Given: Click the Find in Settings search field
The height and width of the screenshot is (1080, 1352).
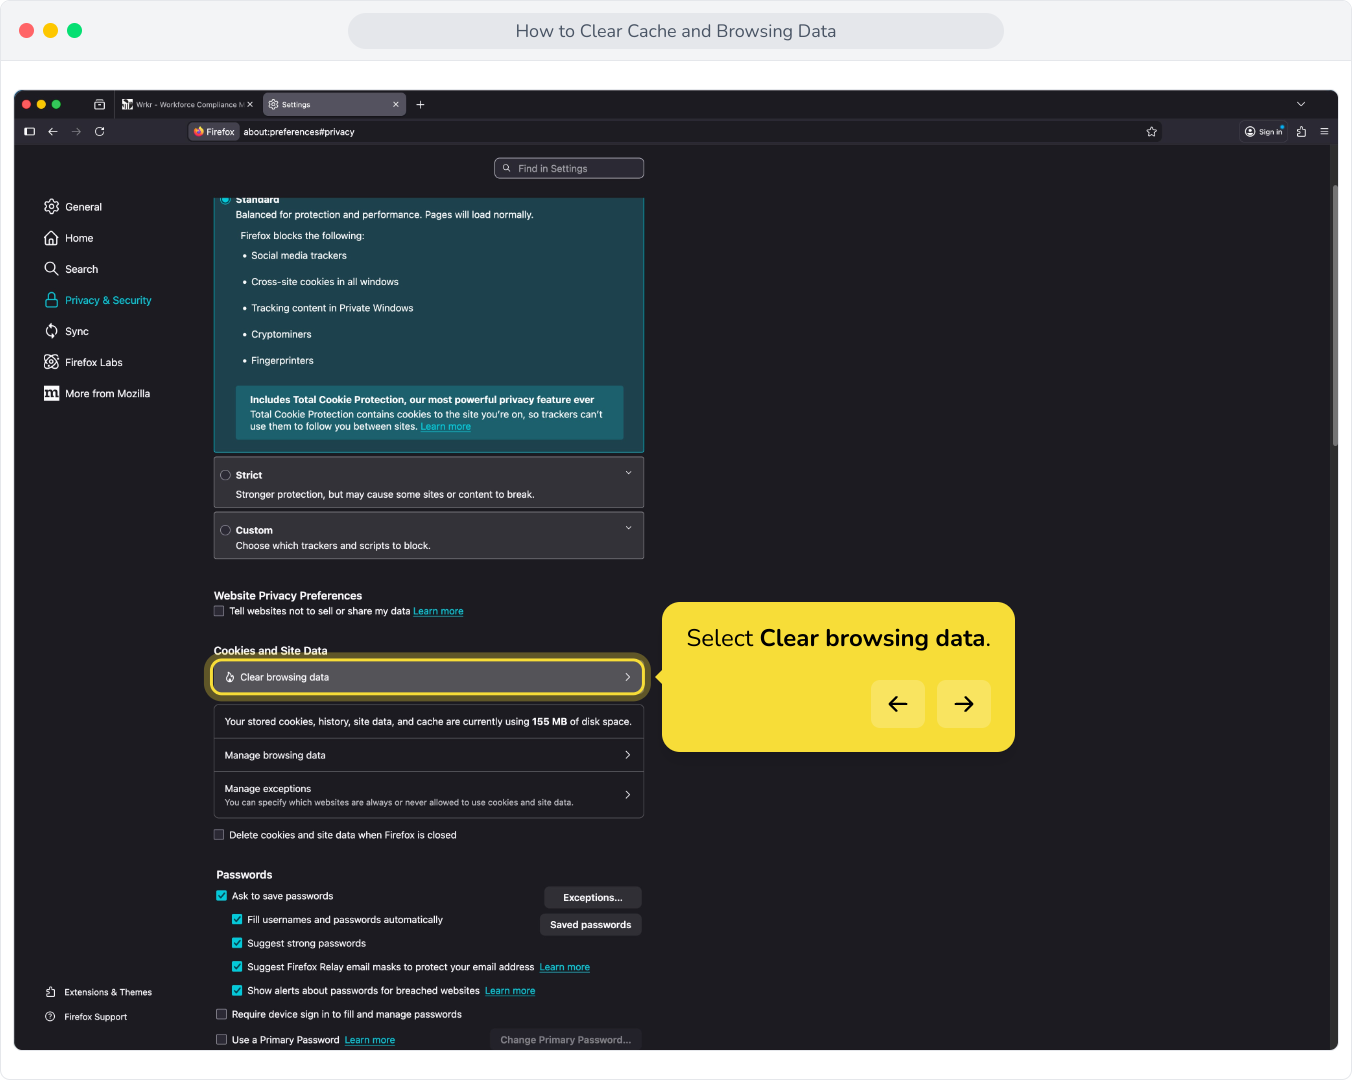Looking at the screenshot, I should (569, 168).
